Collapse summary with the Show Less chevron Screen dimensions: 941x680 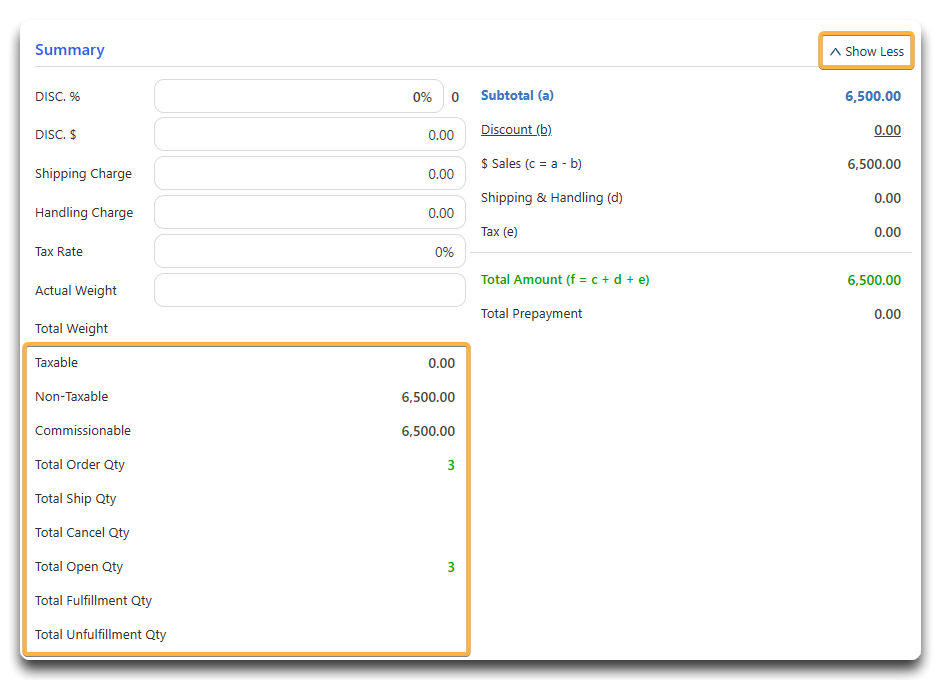(866, 50)
